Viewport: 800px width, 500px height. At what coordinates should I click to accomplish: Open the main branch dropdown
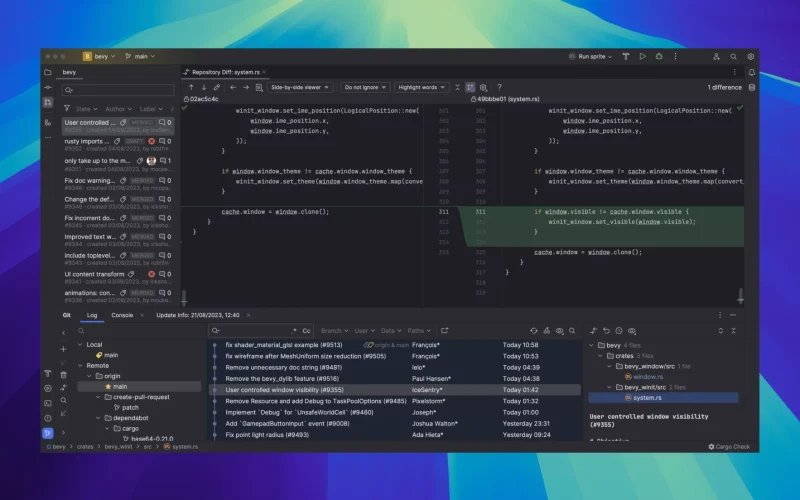[x=140, y=57]
